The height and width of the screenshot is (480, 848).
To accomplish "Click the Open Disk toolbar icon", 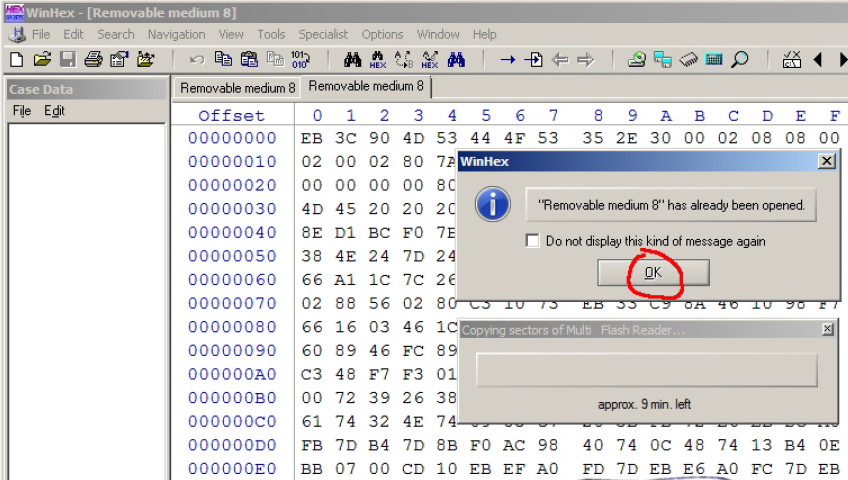I will pos(637,59).
